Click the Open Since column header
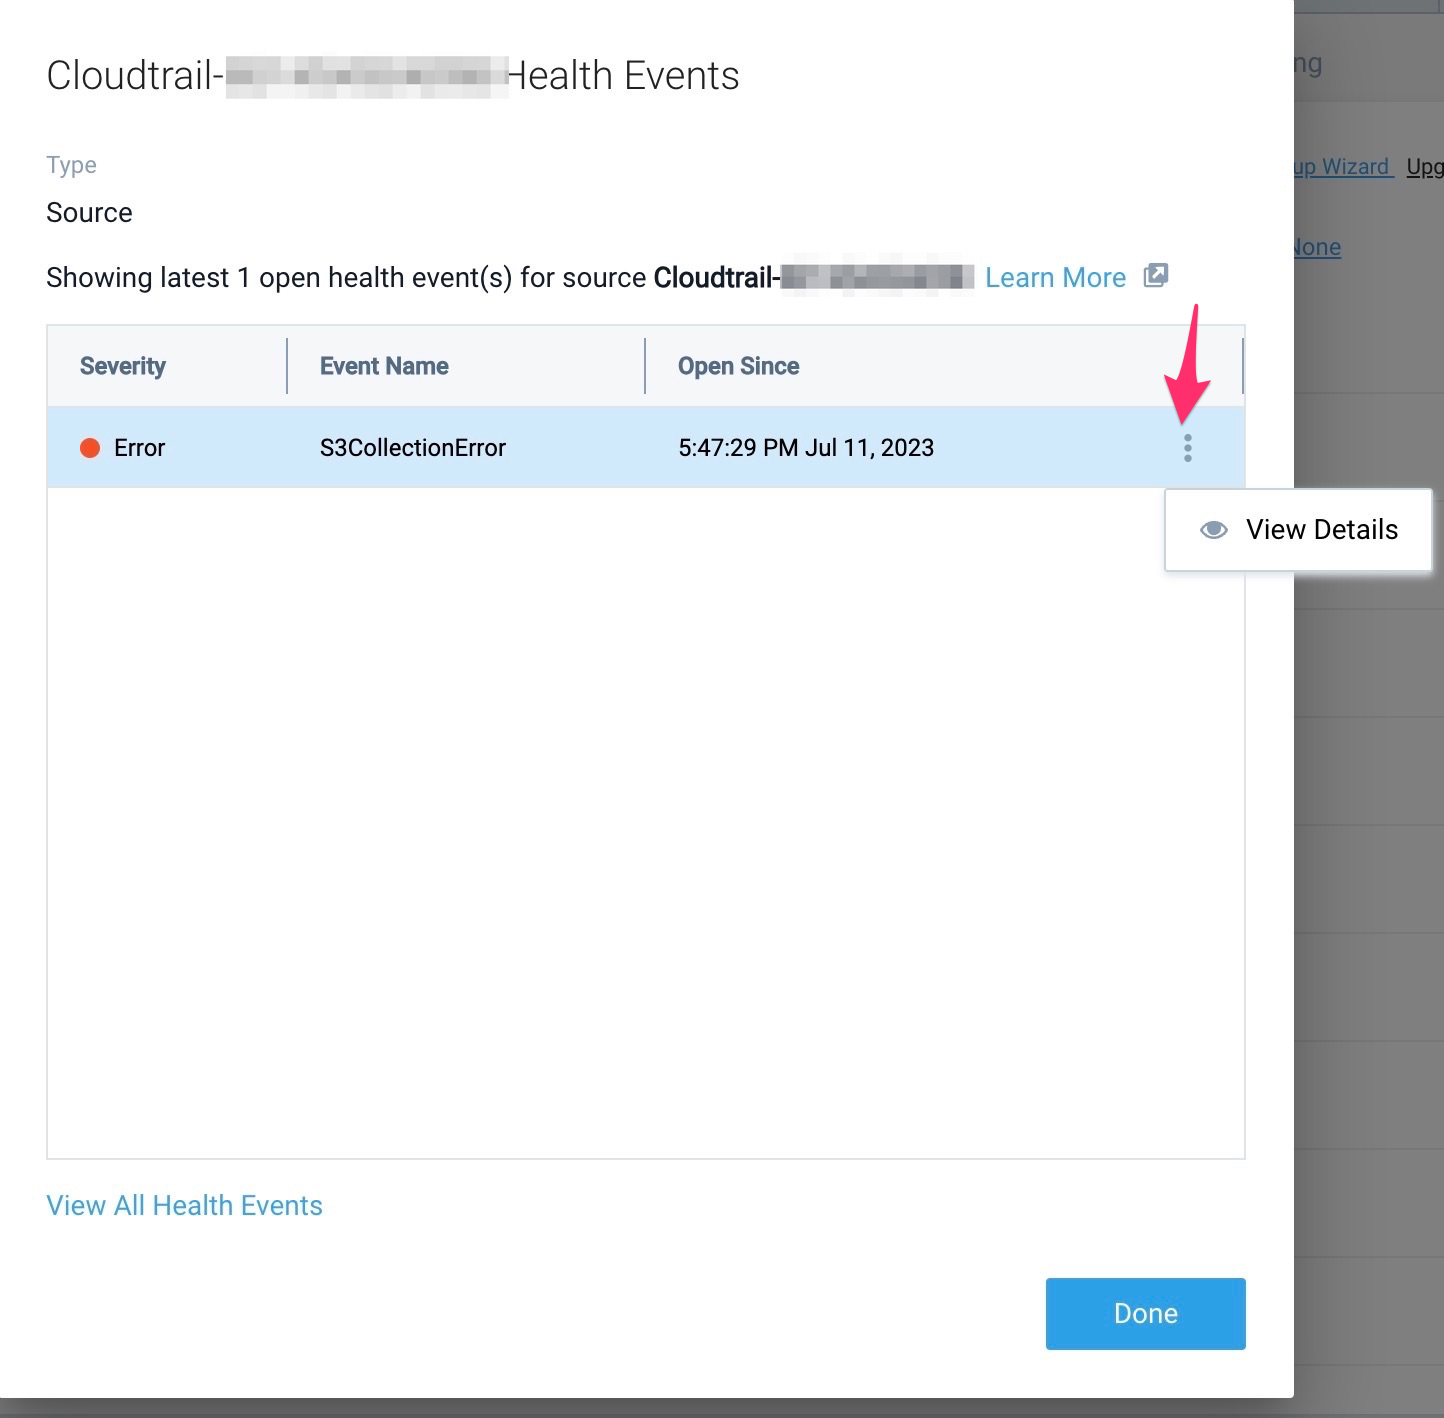Viewport: 1444px width, 1418px height. [x=738, y=366]
